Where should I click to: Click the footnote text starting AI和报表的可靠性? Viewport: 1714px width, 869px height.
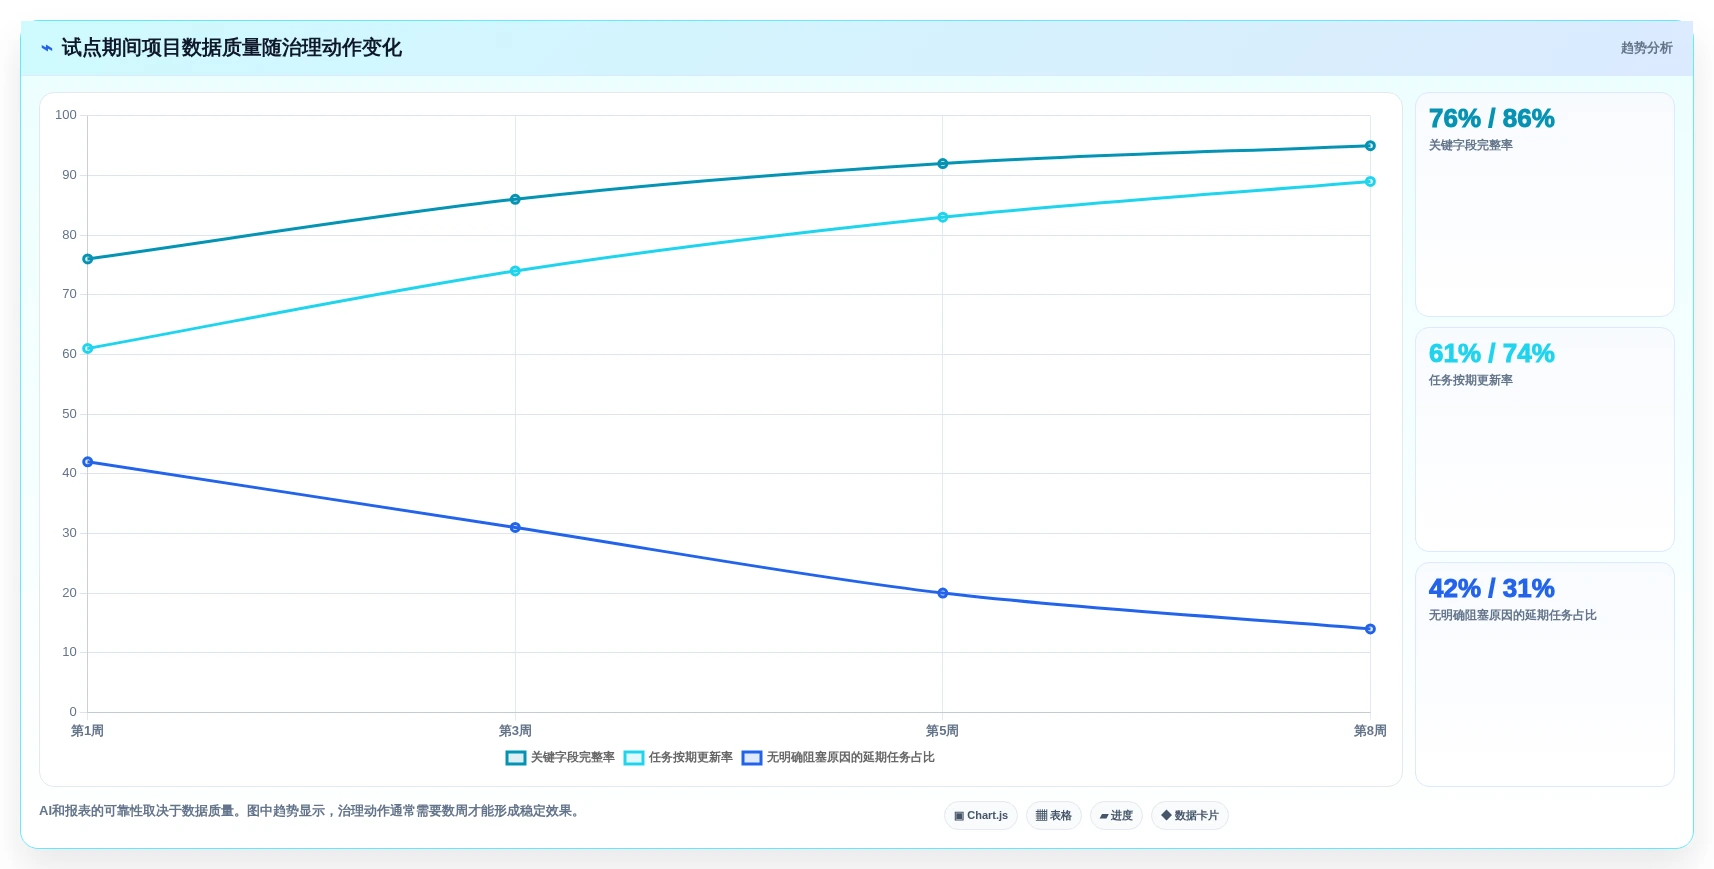pyautogui.click(x=311, y=811)
